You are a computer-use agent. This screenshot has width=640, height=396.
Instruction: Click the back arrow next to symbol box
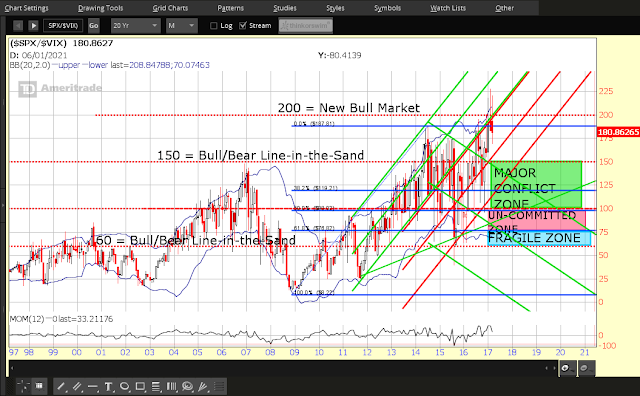tap(18, 26)
